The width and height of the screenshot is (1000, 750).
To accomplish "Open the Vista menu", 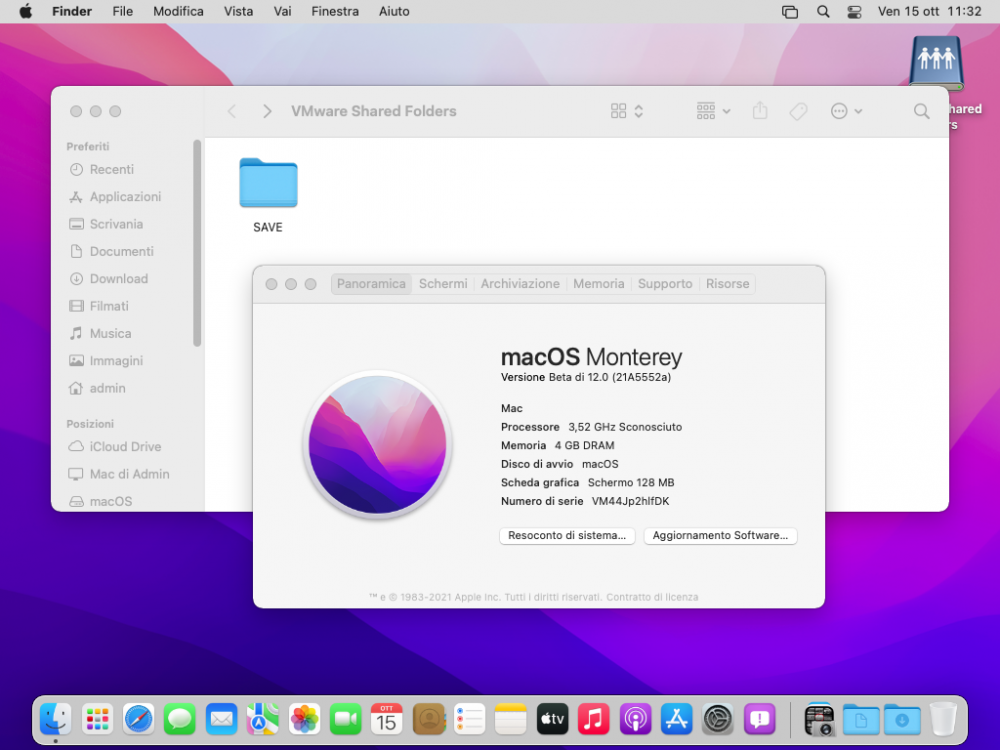I will (x=238, y=11).
